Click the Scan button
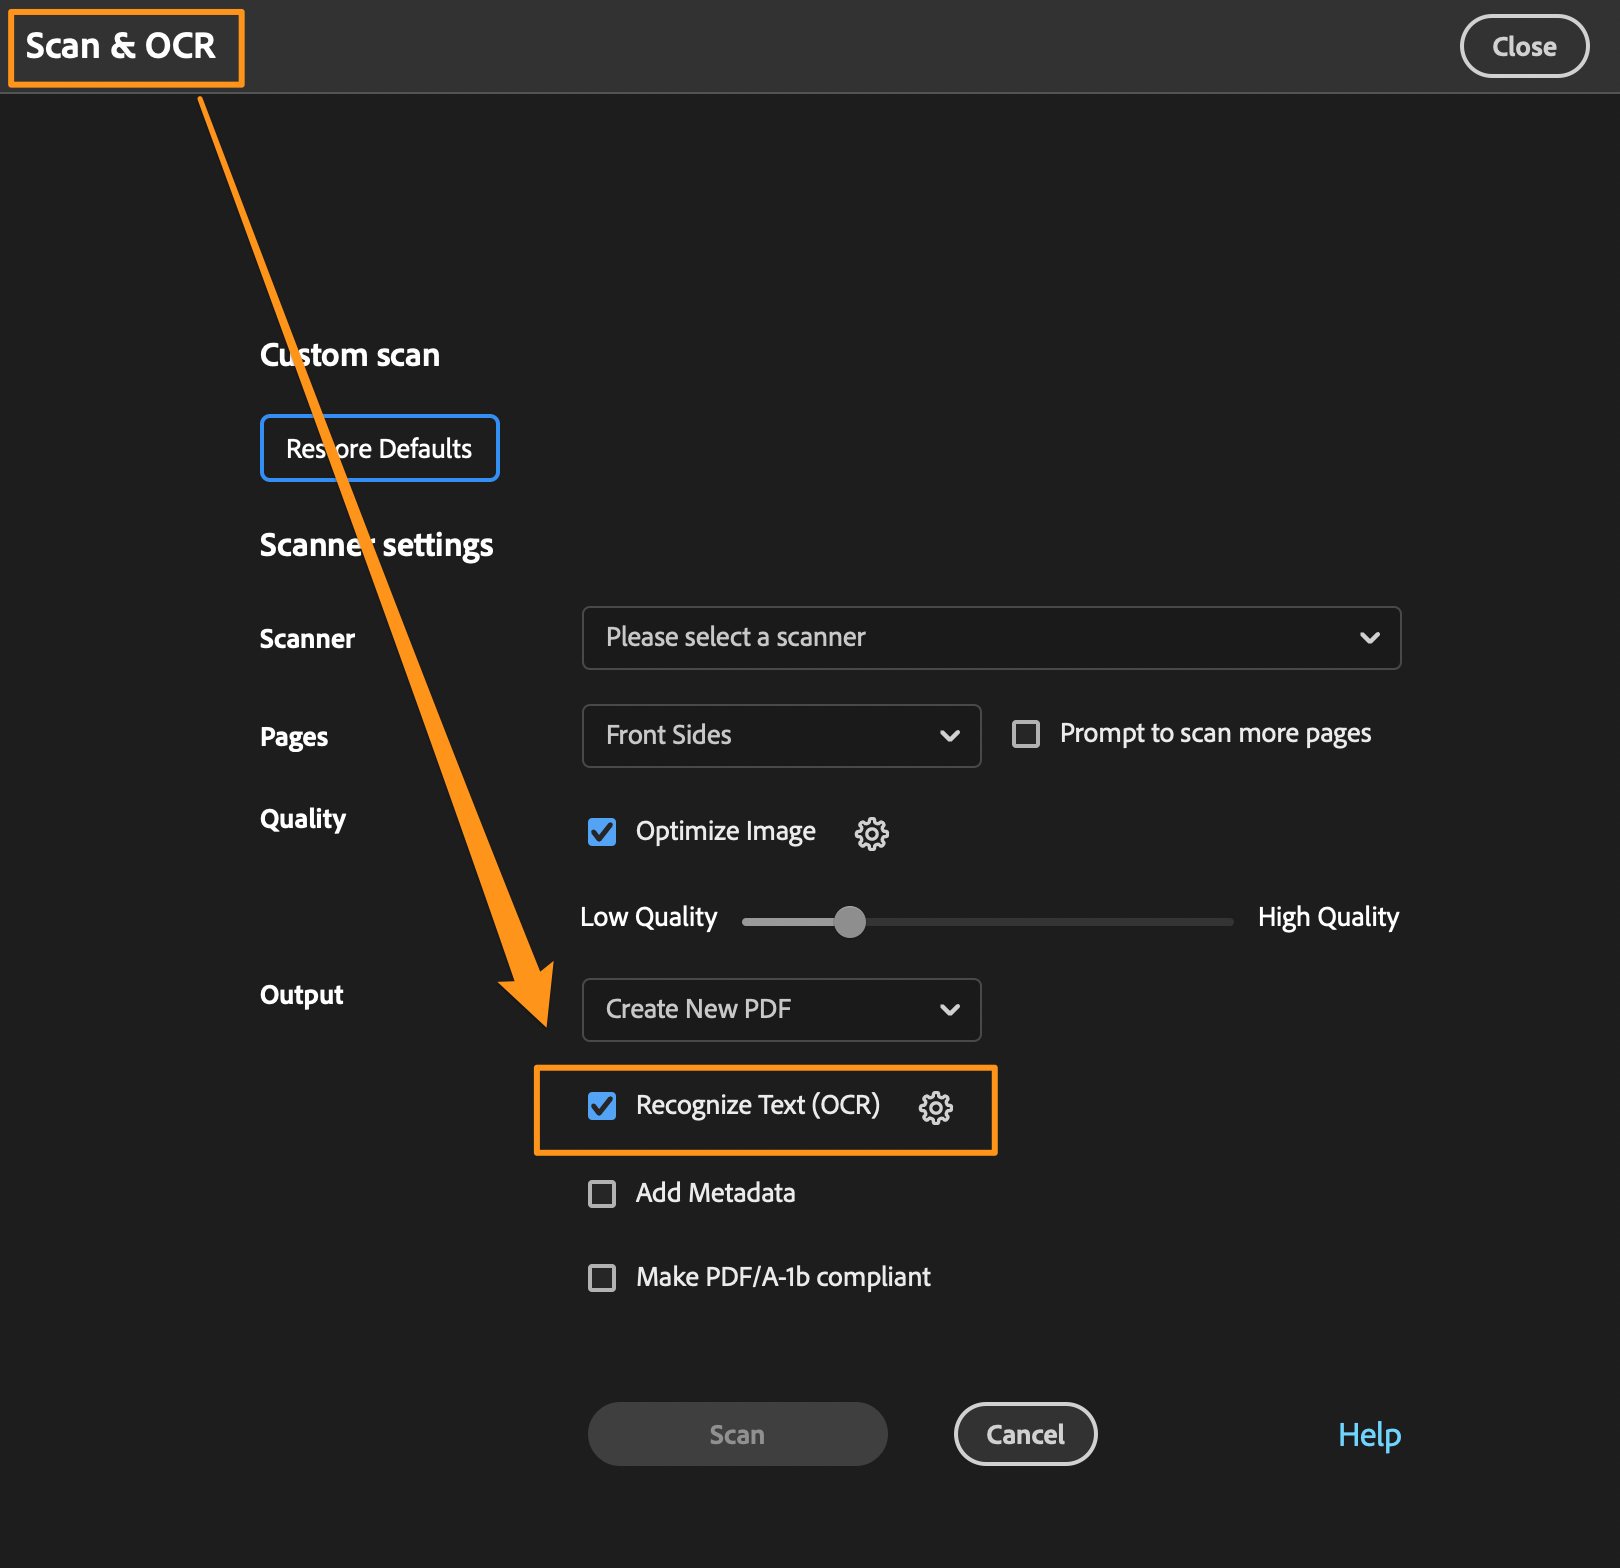The height and width of the screenshot is (1568, 1620). 737,1434
